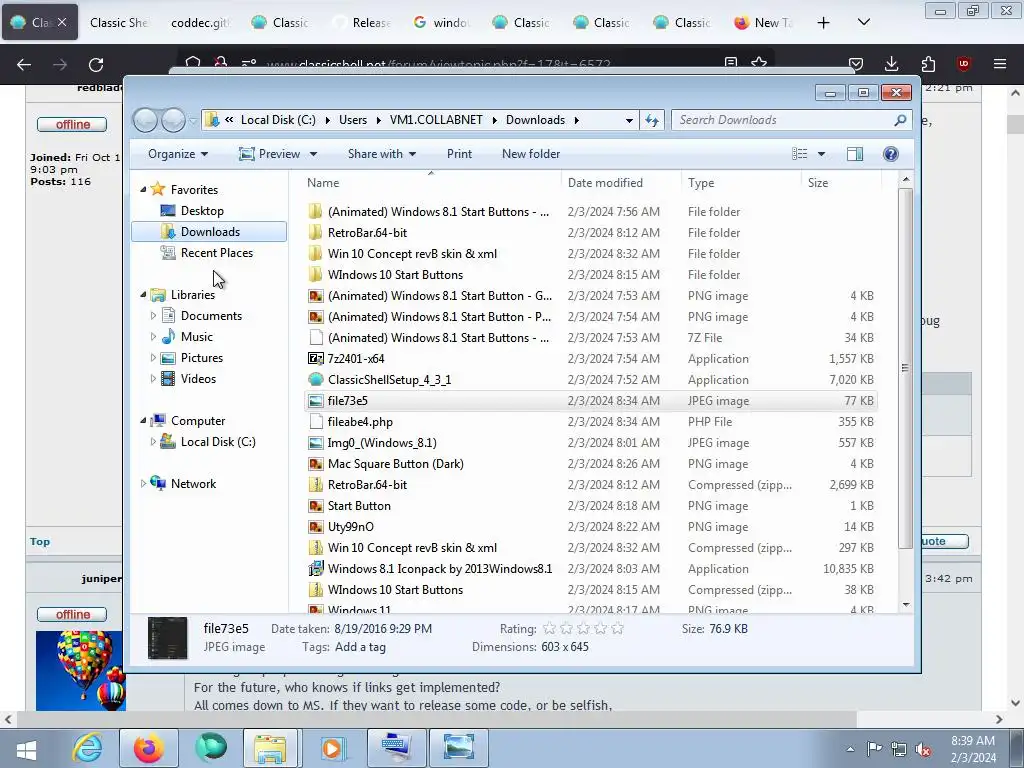This screenshot has height=768, width=1024.
Task: Click the Mac Square Button (Dark) image icon
Action: pos(315,464)
